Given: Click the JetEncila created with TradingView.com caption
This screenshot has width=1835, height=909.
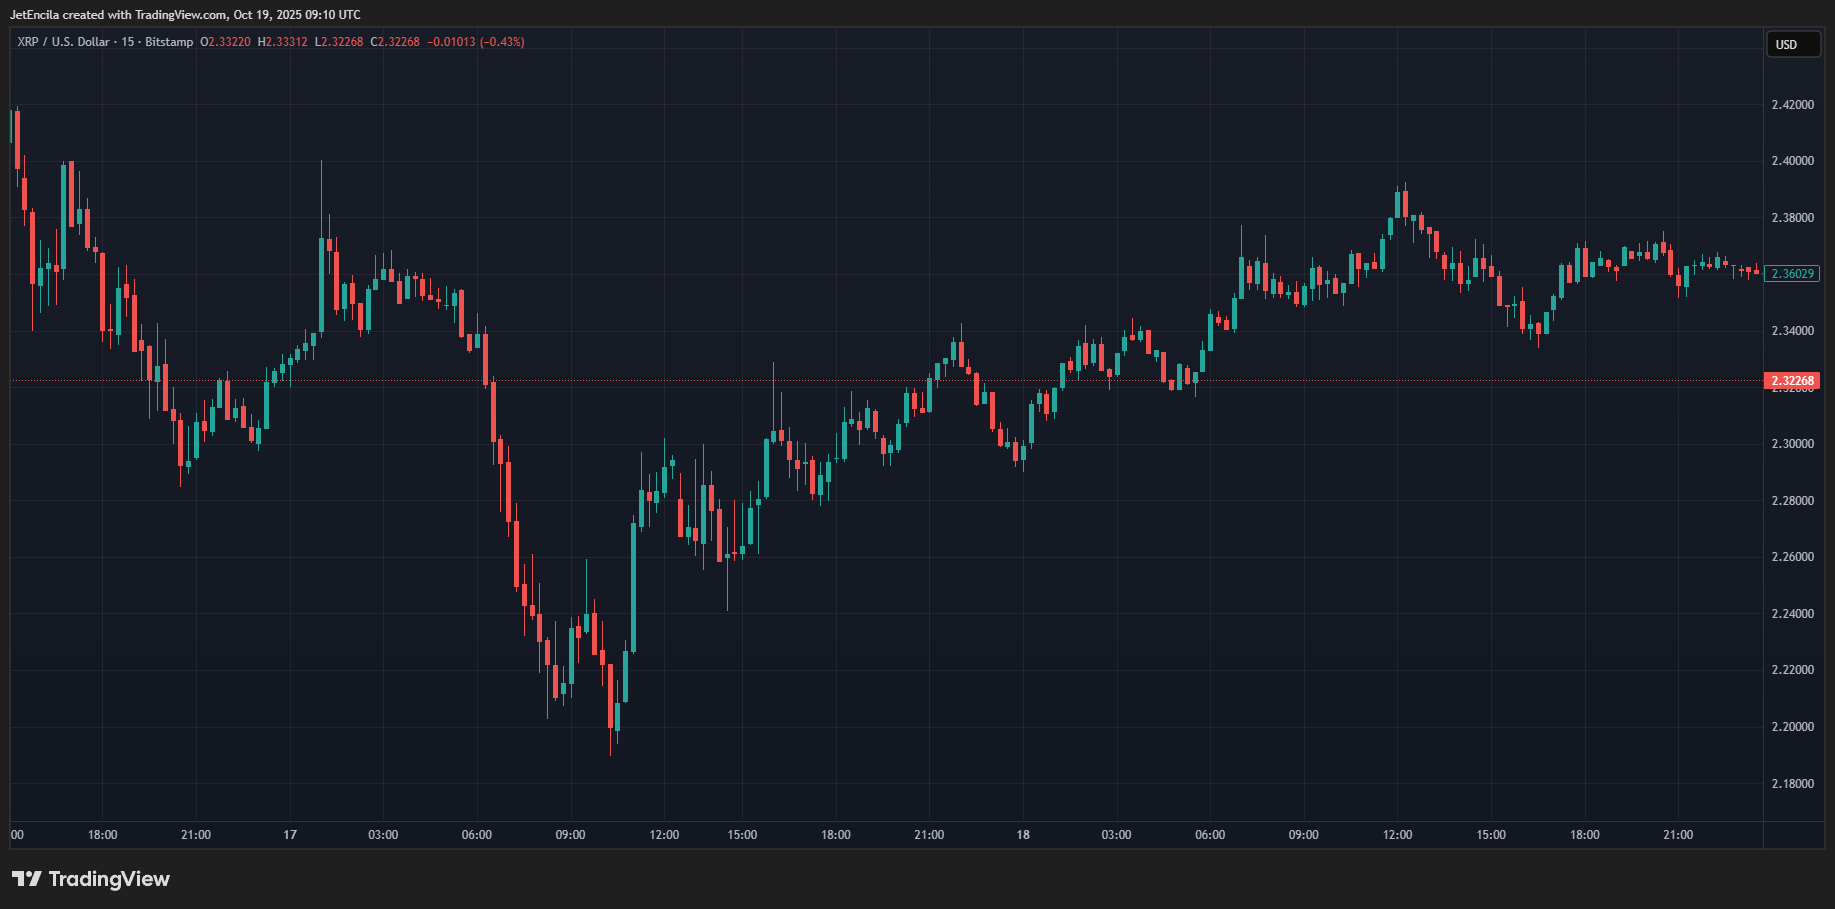Looking at the screenshot, I should [185, 15].
